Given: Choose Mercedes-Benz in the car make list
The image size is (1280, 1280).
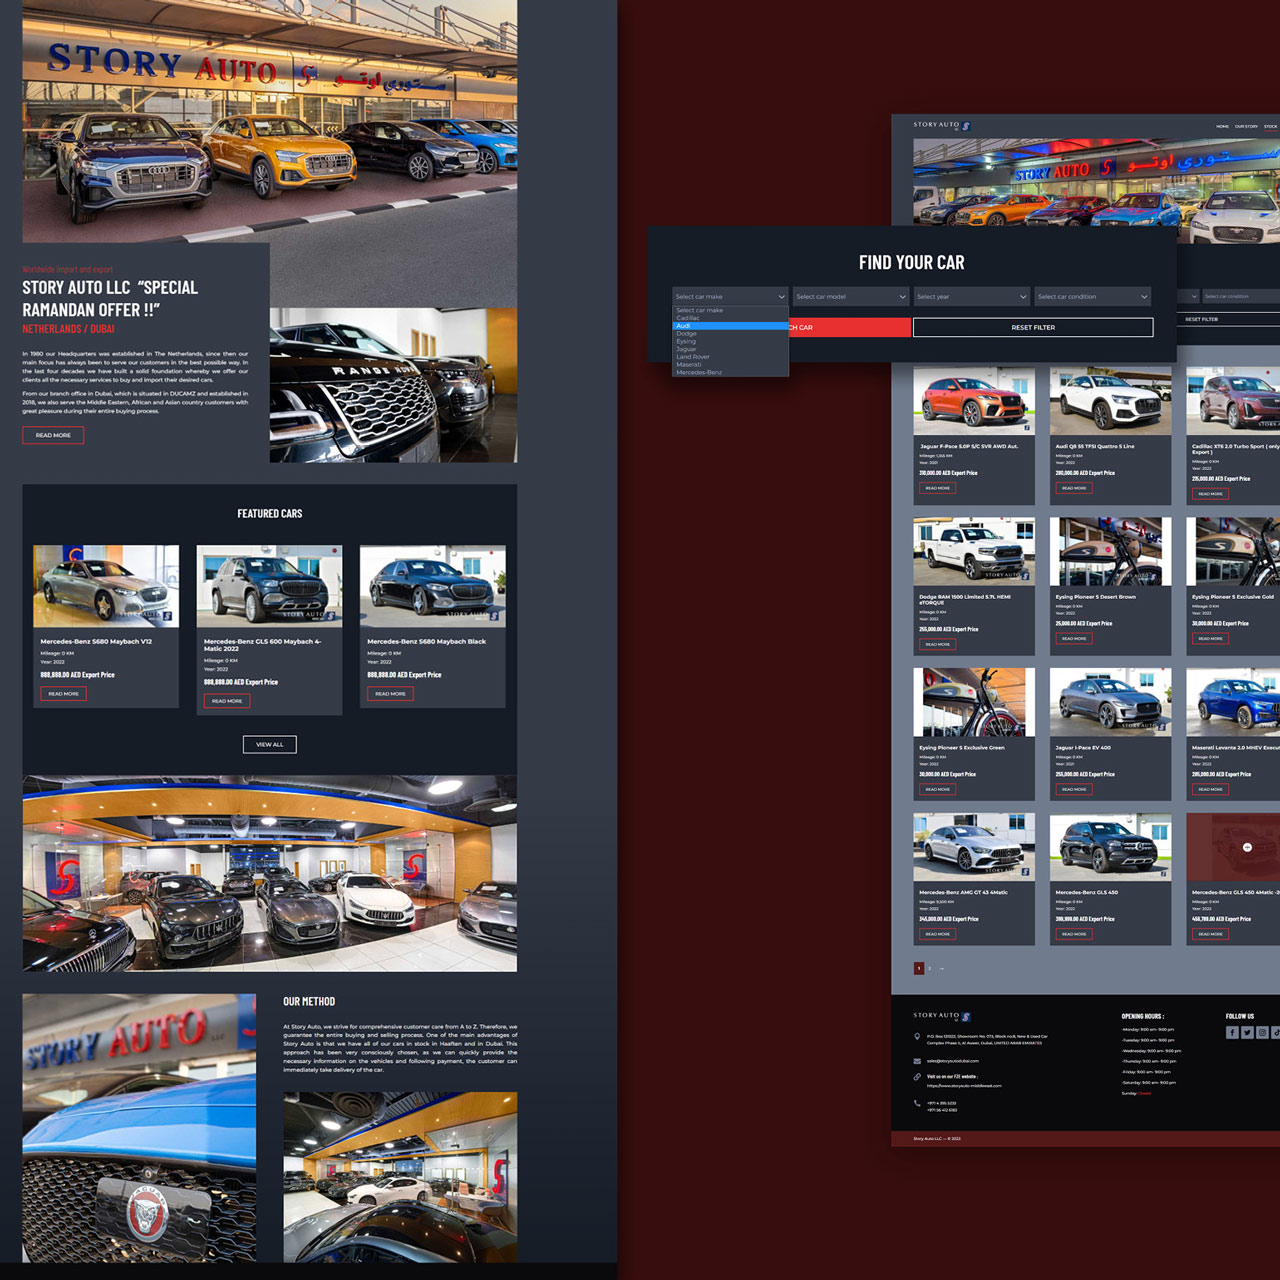Looking at the screenshot, I should pyautogui.click(x=730, y=372).
